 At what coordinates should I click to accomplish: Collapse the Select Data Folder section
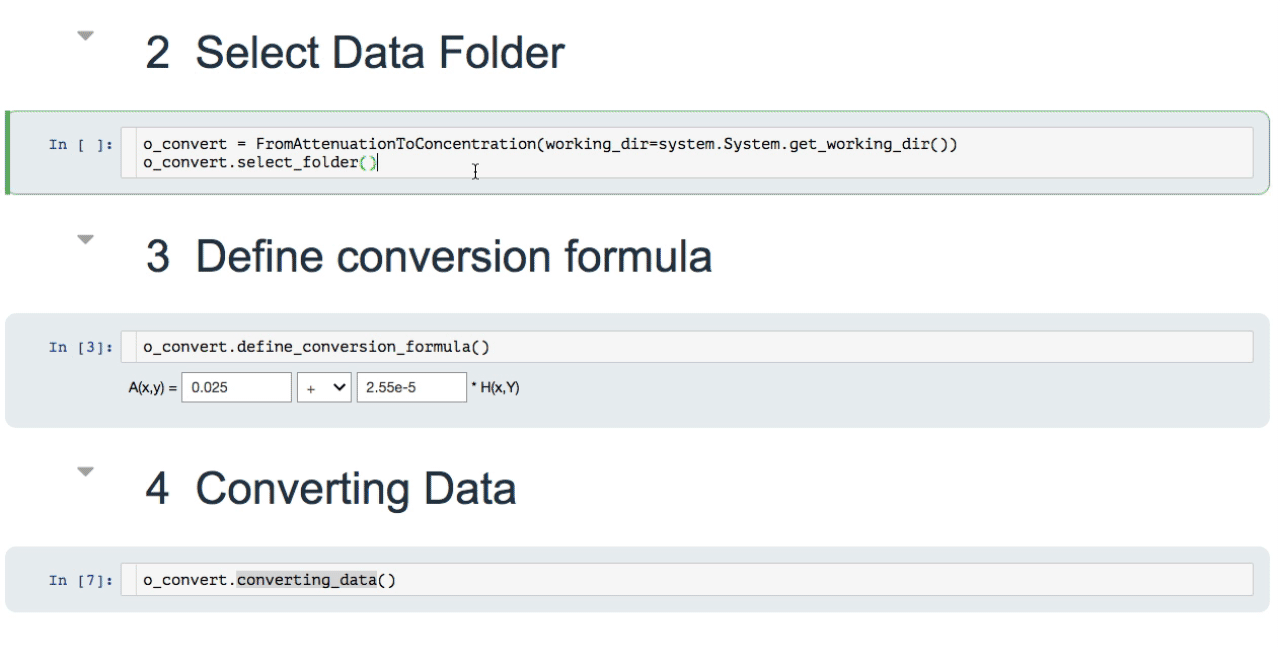86,36
